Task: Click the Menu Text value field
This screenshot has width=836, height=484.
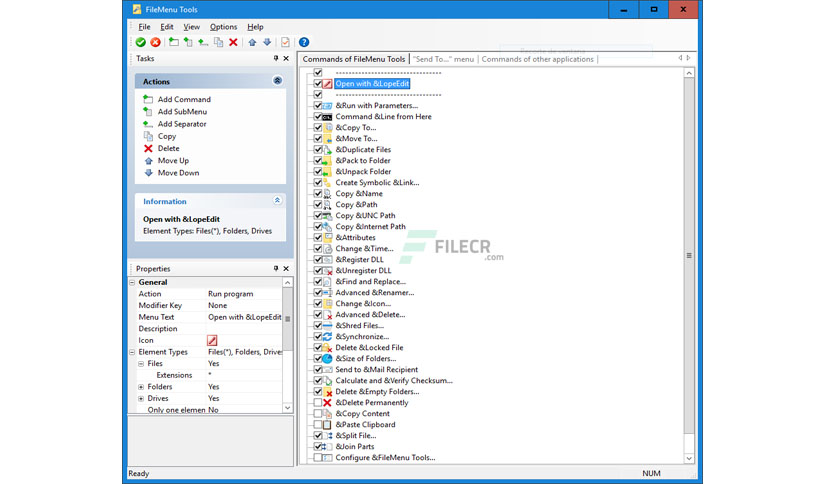Action: pyautogui.click(x=244, y=317)
